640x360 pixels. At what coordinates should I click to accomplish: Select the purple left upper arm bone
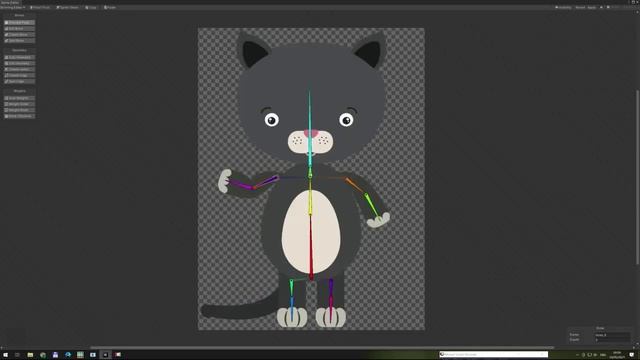click(266, 182)
